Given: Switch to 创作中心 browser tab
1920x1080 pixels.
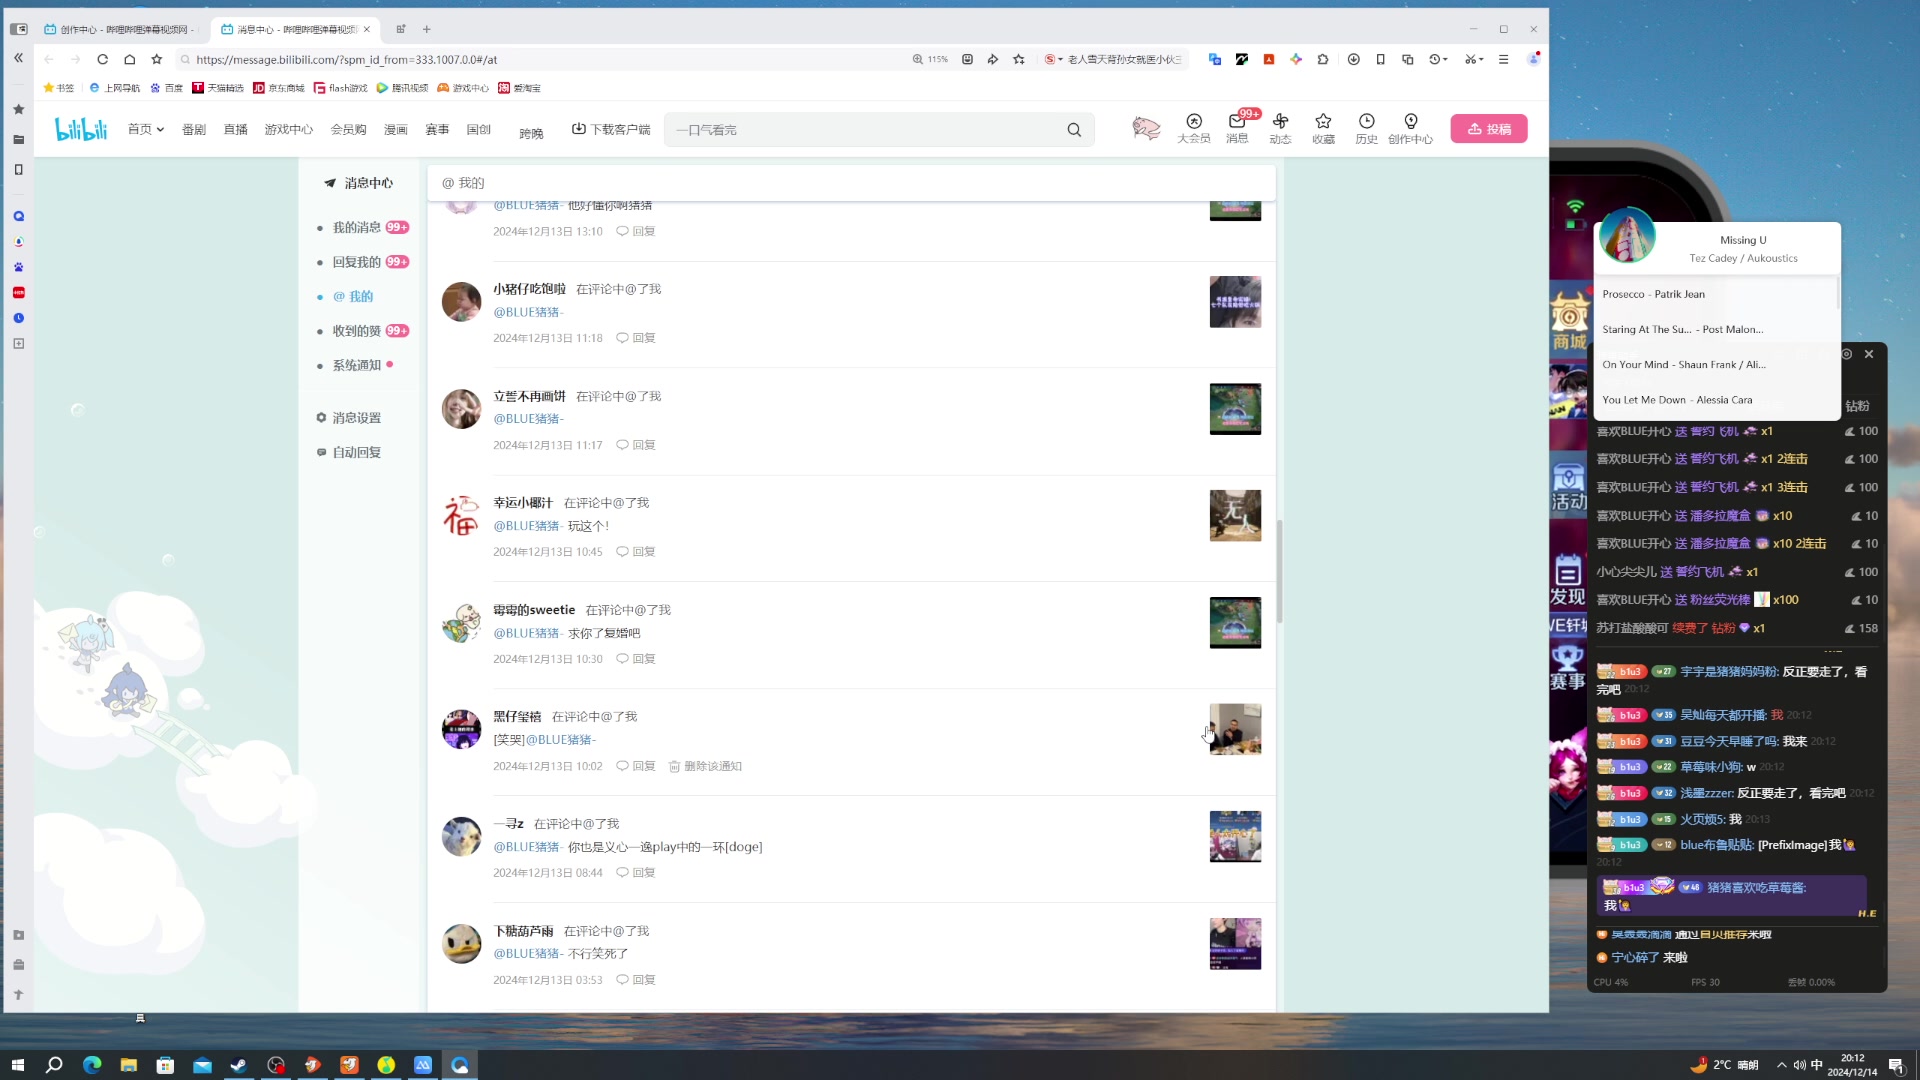Looking at the screenshot, I should (x=121, y=29).
